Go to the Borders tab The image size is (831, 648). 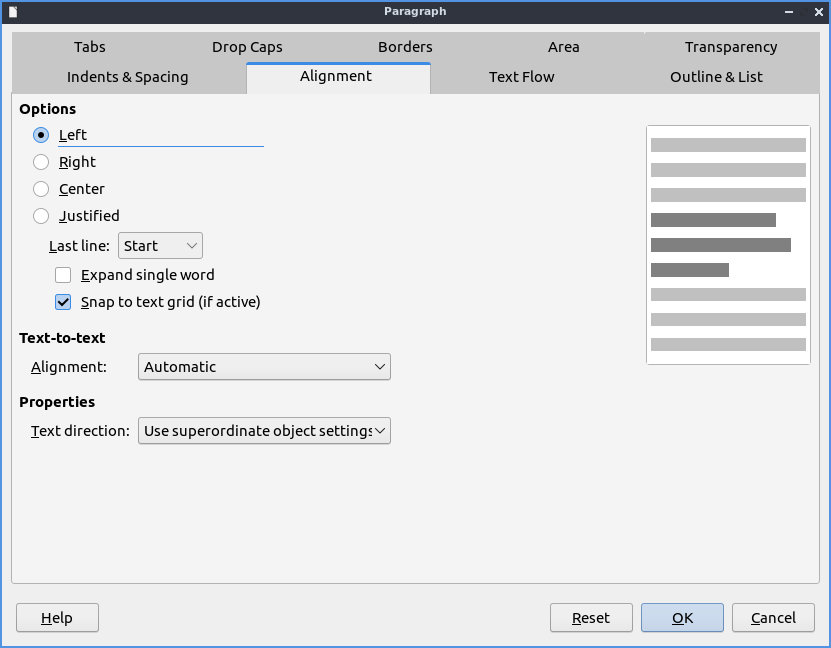click(x=405, y=47)
